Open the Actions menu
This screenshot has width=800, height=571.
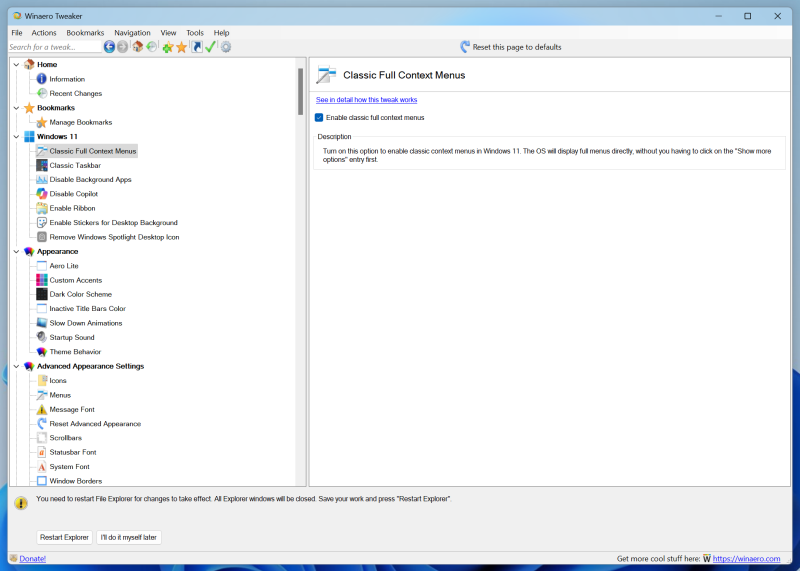pyautogui.click(x=44, y=33)
